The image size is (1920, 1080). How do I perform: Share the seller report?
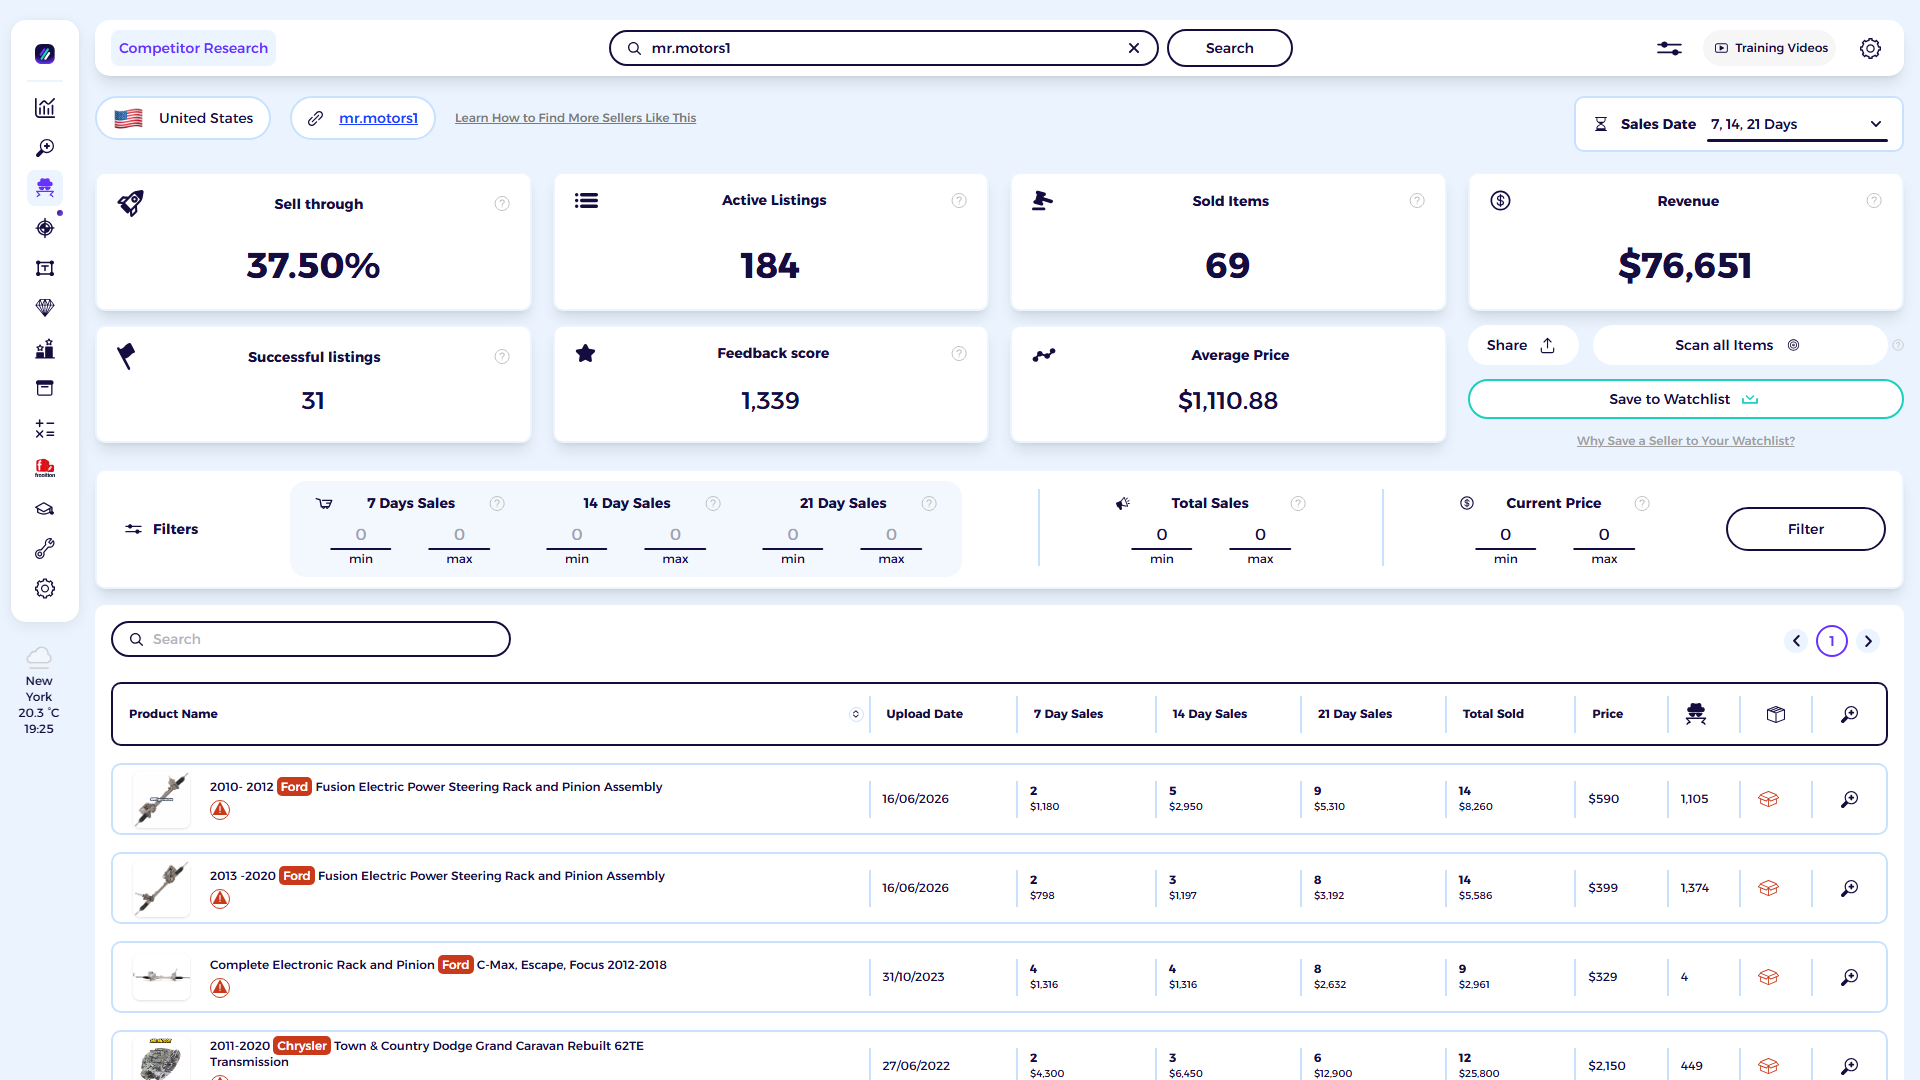1522,345
